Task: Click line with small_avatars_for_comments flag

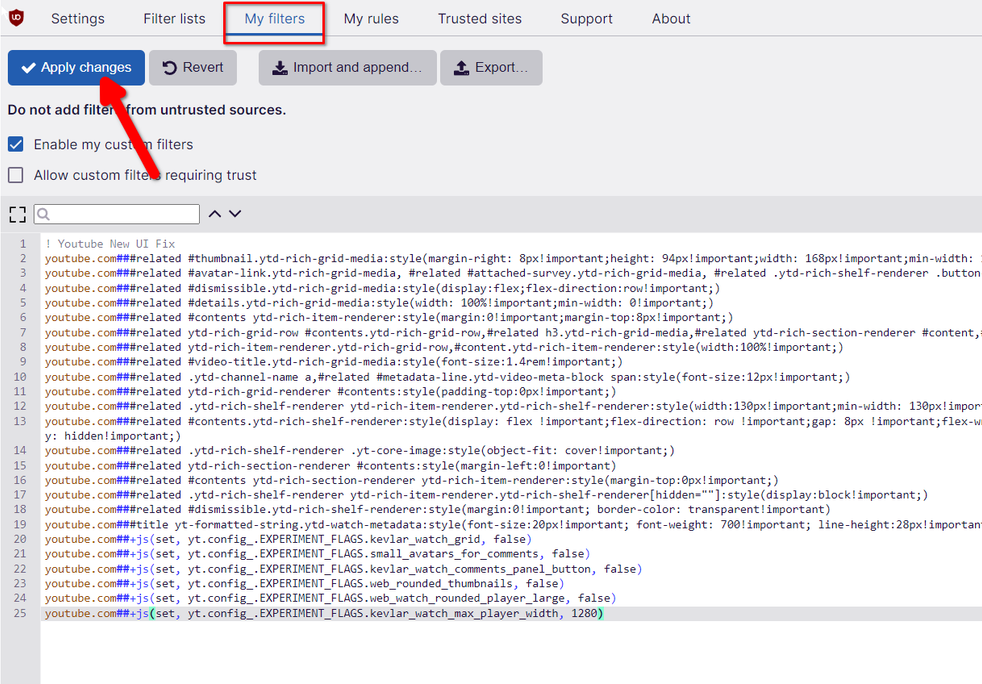Action: pyautogui.click(x=318, y=554)
